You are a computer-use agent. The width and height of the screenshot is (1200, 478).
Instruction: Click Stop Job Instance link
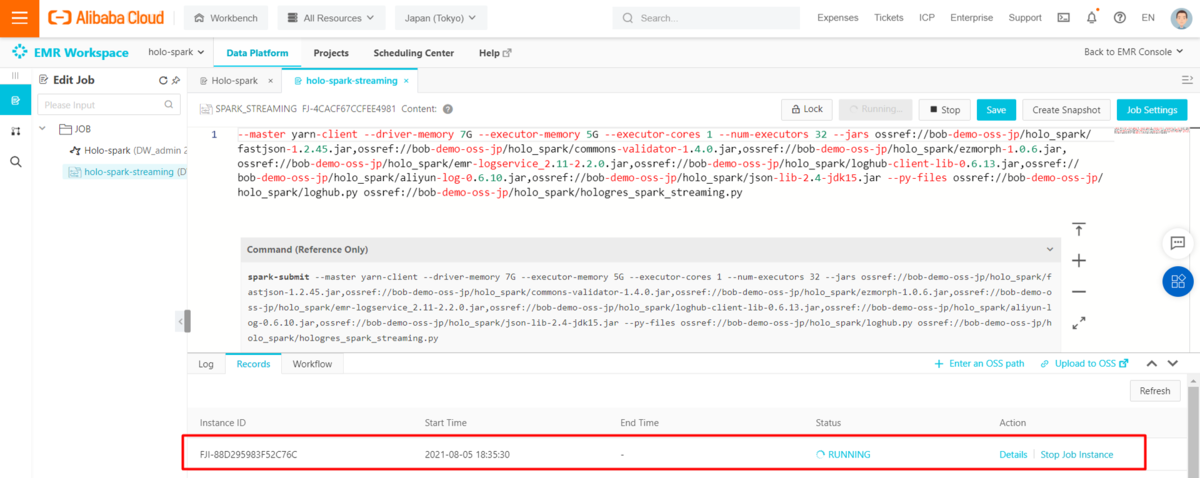tap(1077, 454)
